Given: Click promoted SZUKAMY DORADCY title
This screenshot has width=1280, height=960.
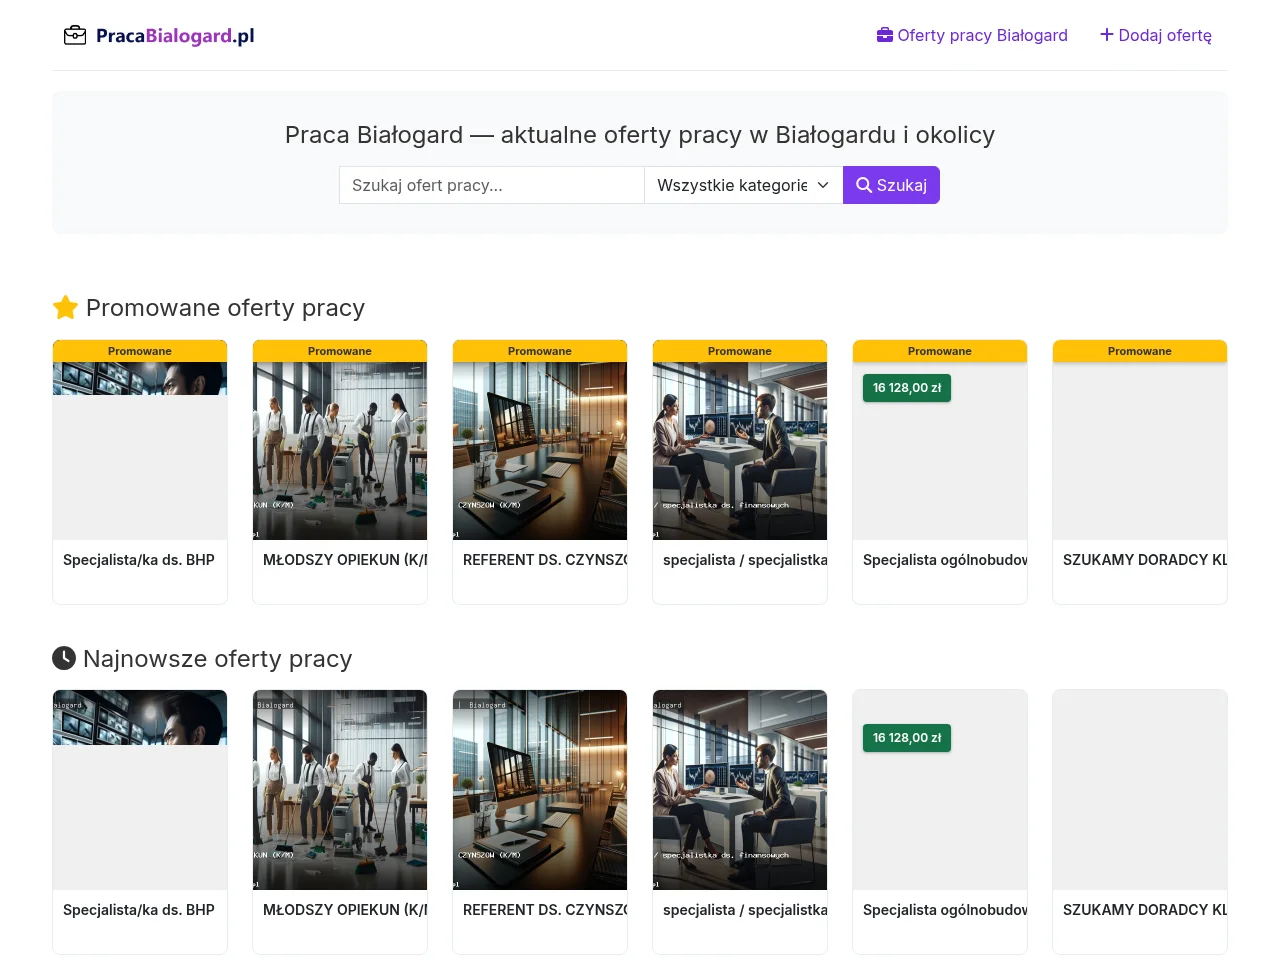Looking at the screenshot, I should pyautogui.click(x=1145, y=560).
